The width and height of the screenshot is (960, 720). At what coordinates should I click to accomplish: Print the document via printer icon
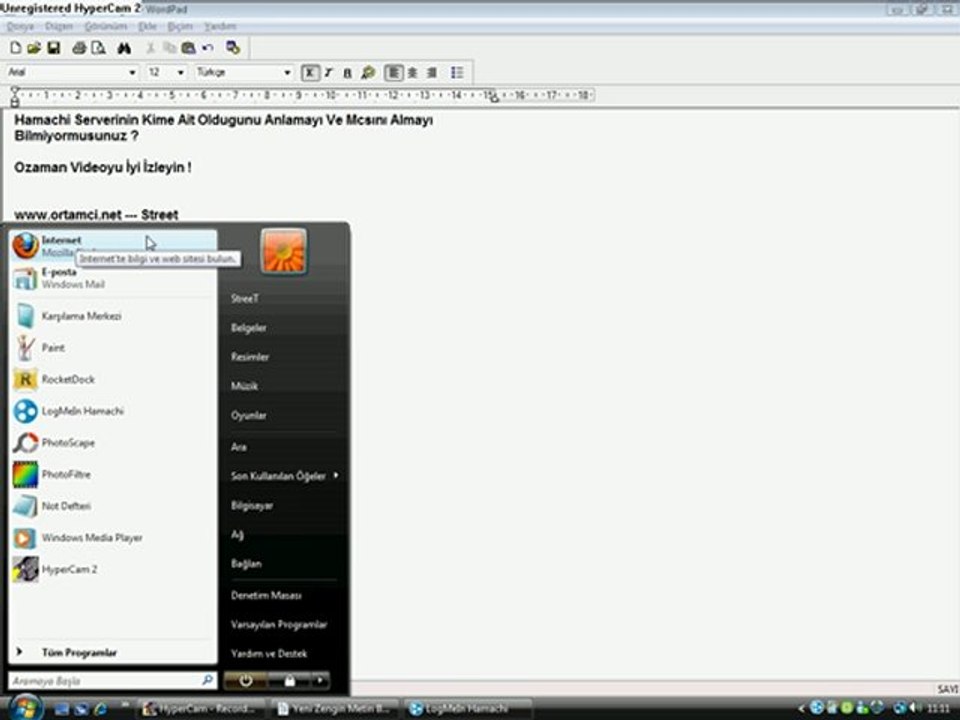pos(79,48)
